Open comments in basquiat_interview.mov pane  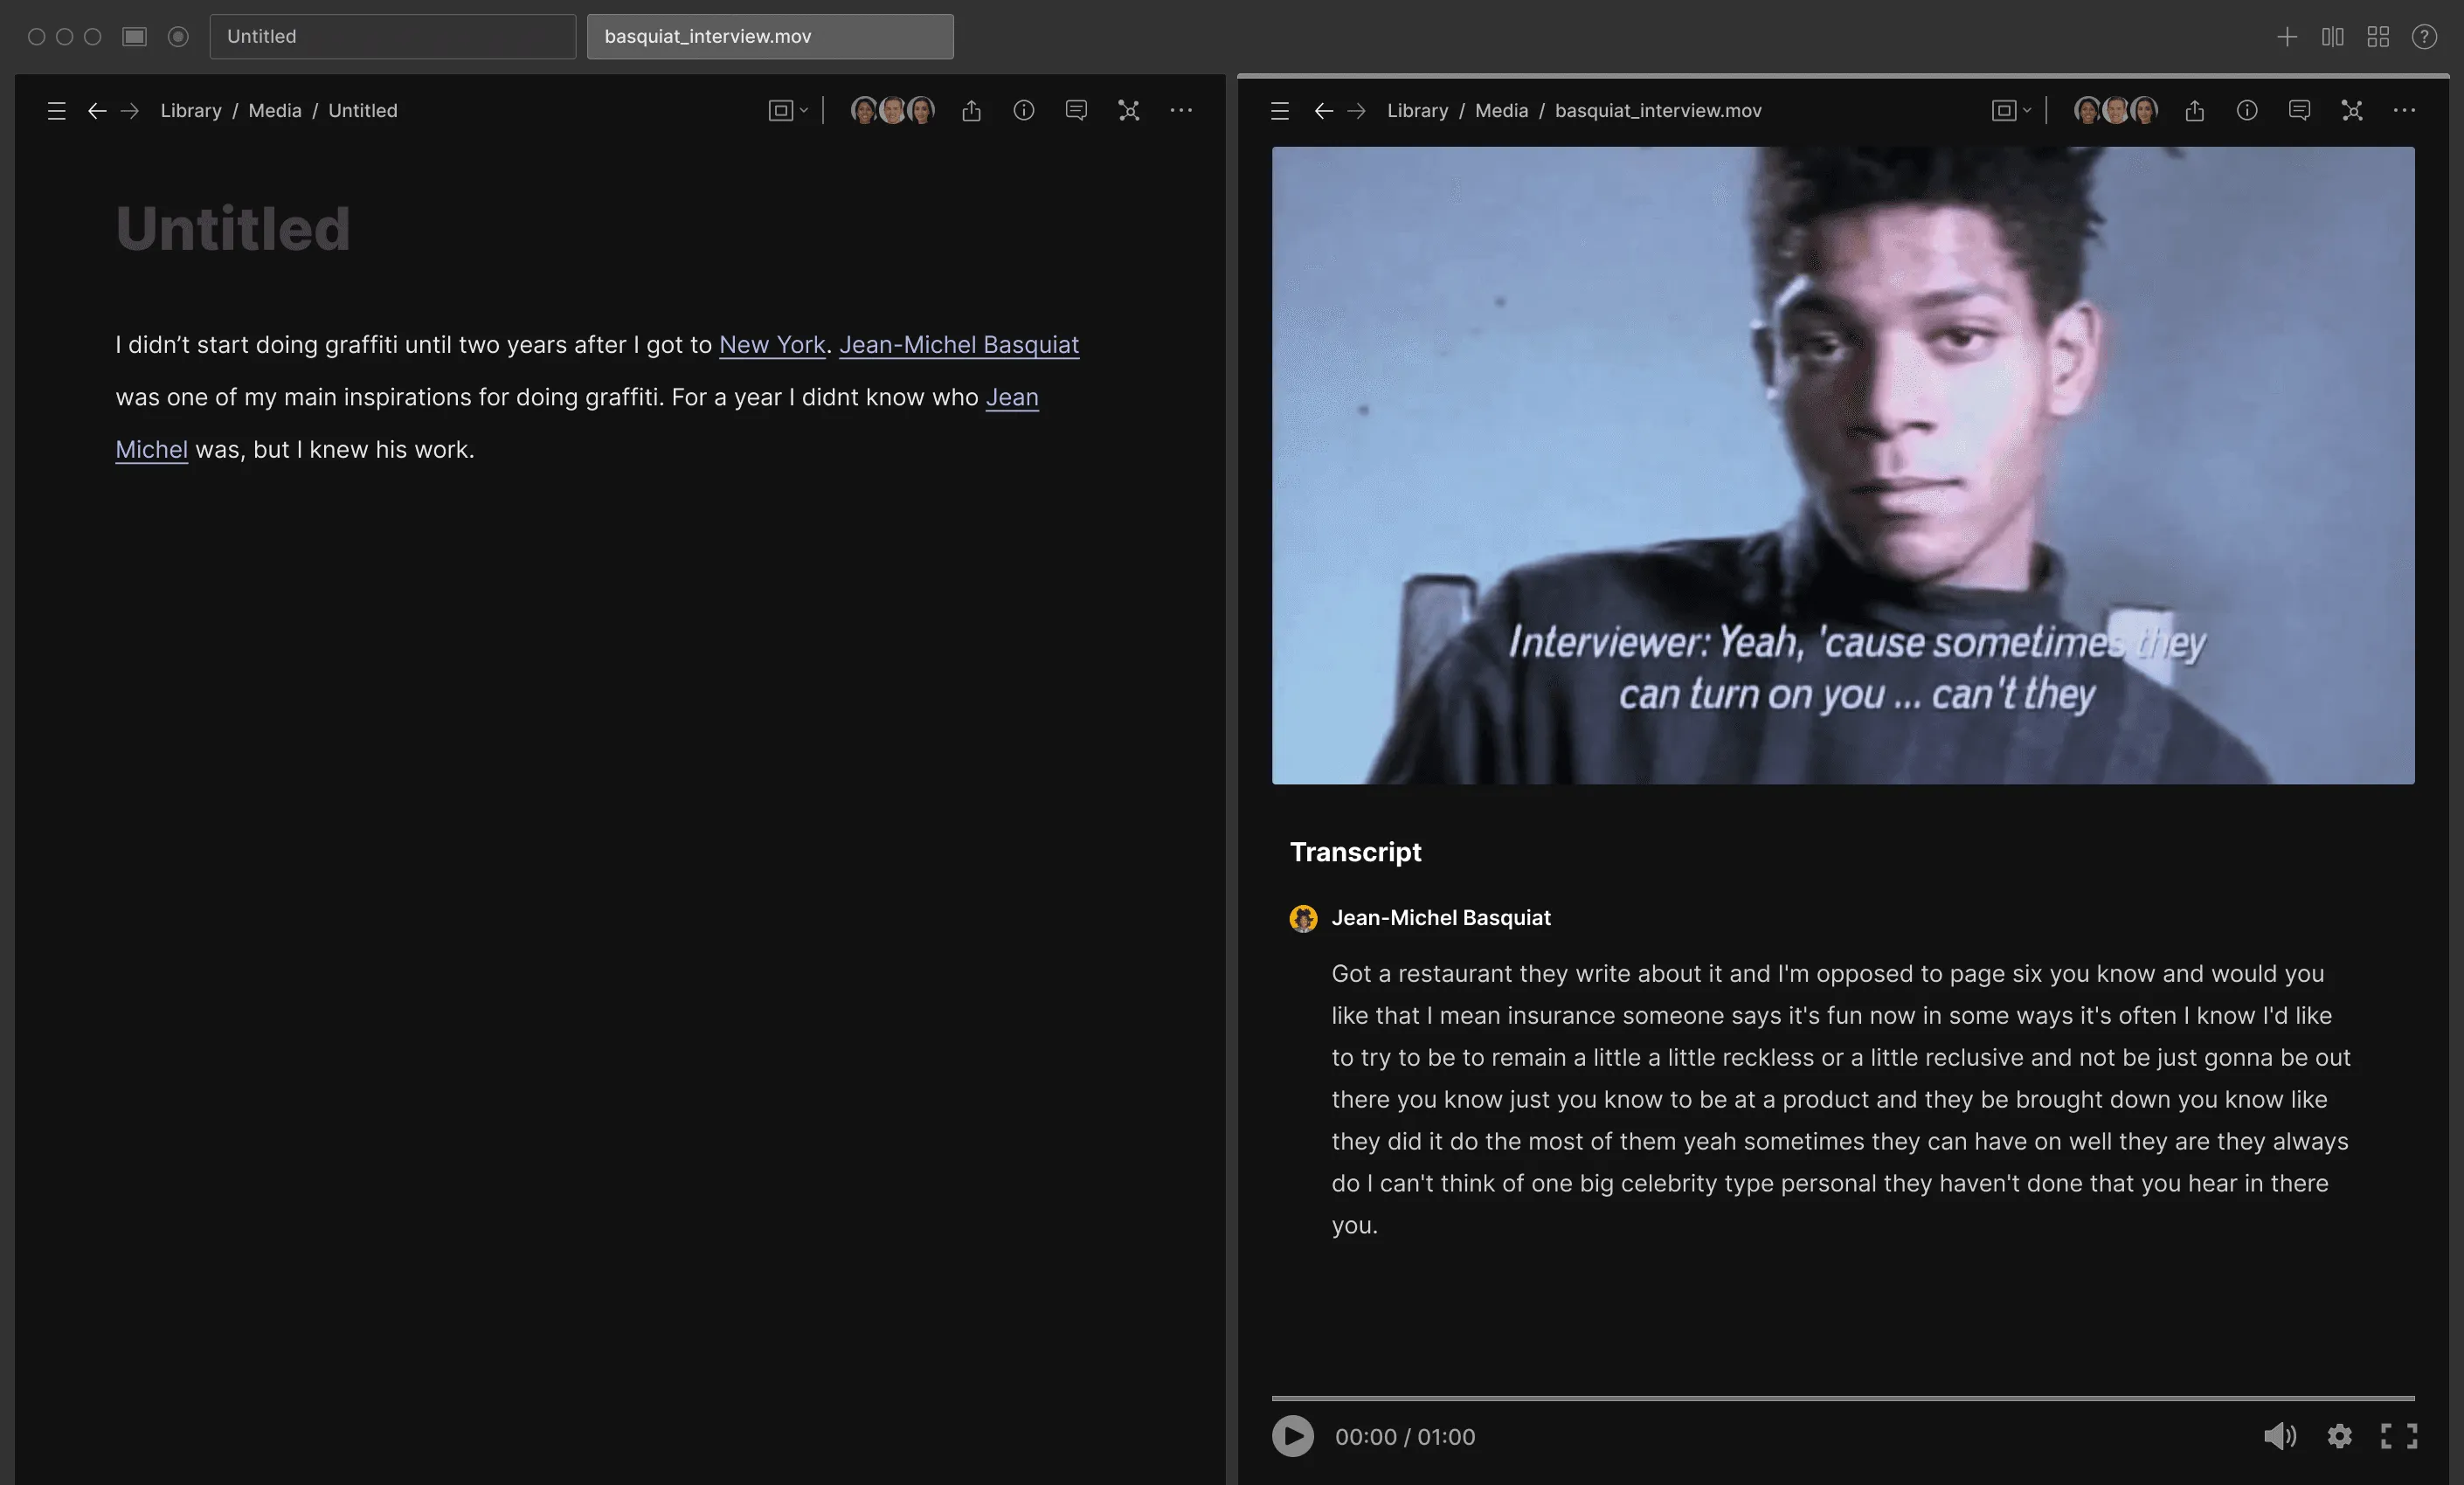pos(2299,110)
